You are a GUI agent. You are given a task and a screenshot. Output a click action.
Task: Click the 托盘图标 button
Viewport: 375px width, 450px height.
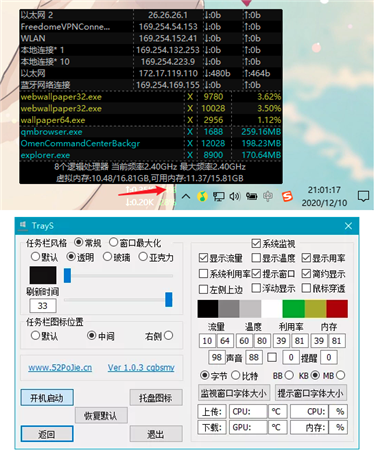pos(156,398)
